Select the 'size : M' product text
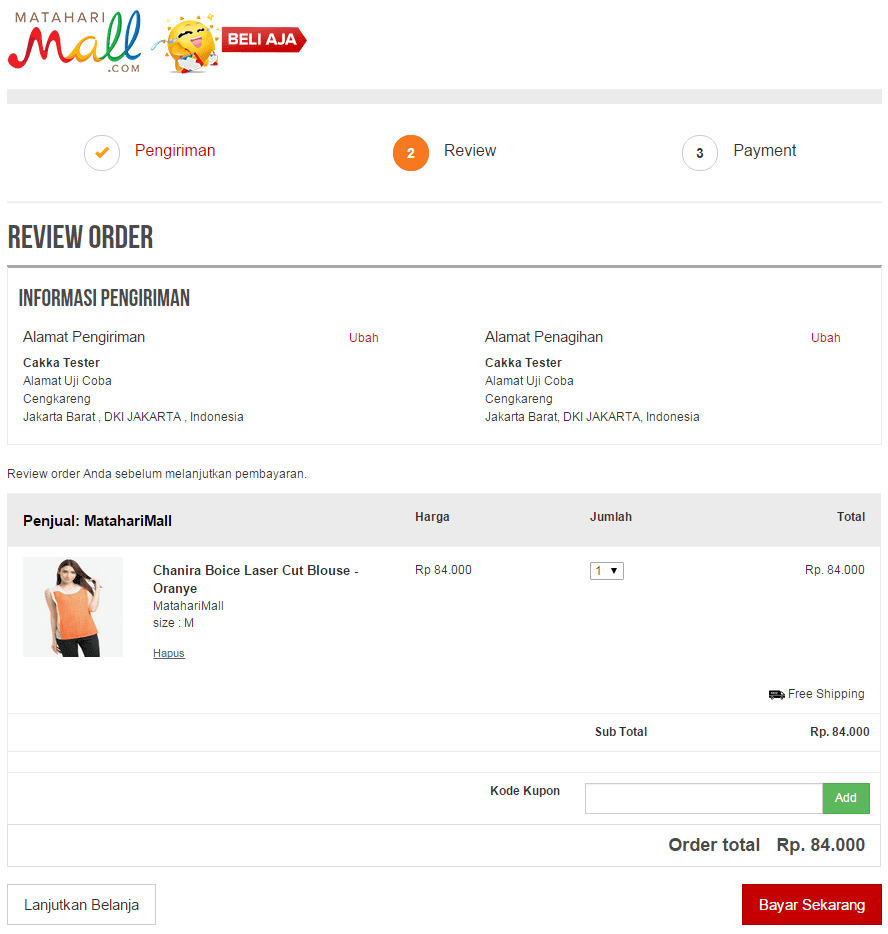Screen dimensions: 888x934 [173, 623]
